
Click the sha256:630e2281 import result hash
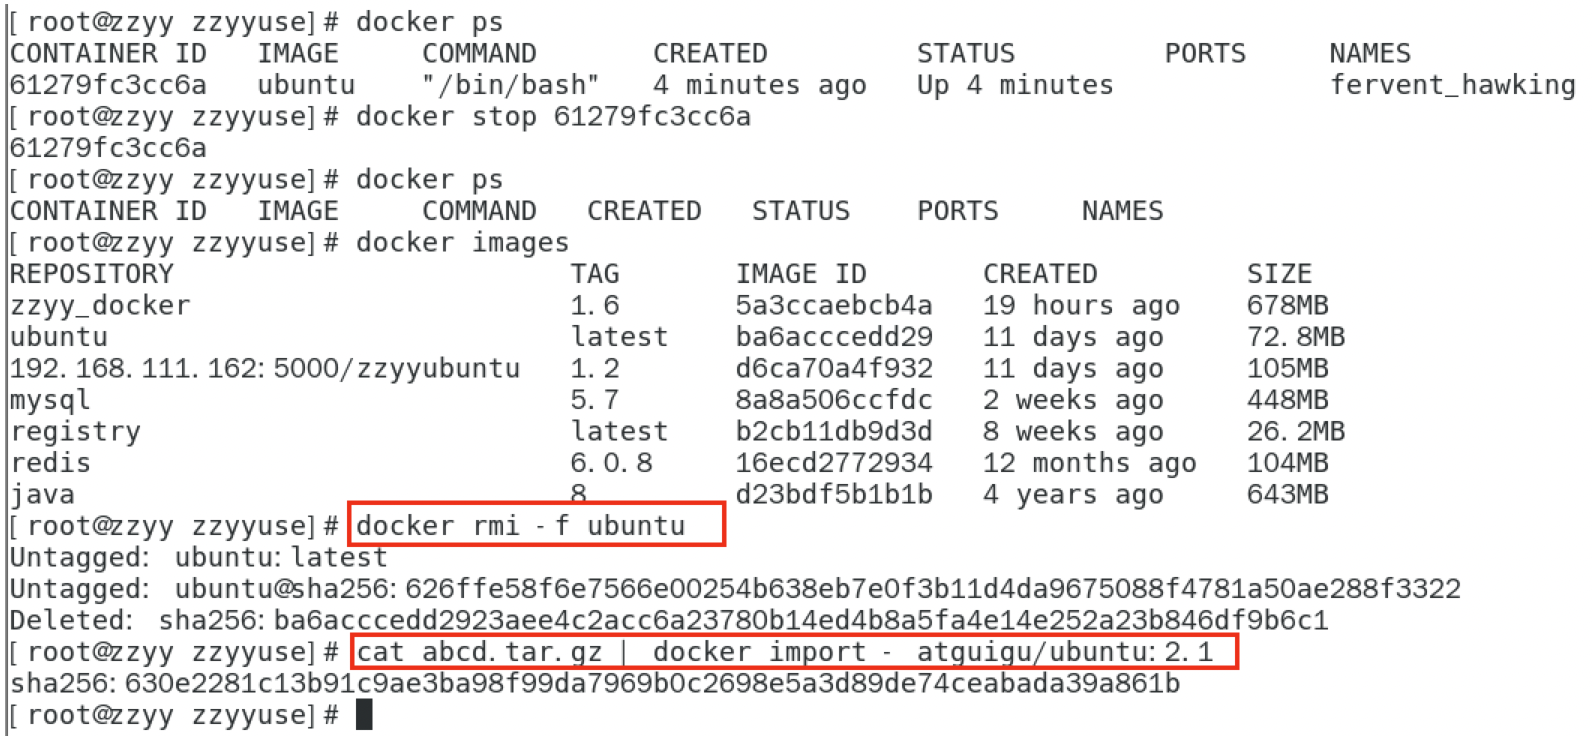[595, 684]
